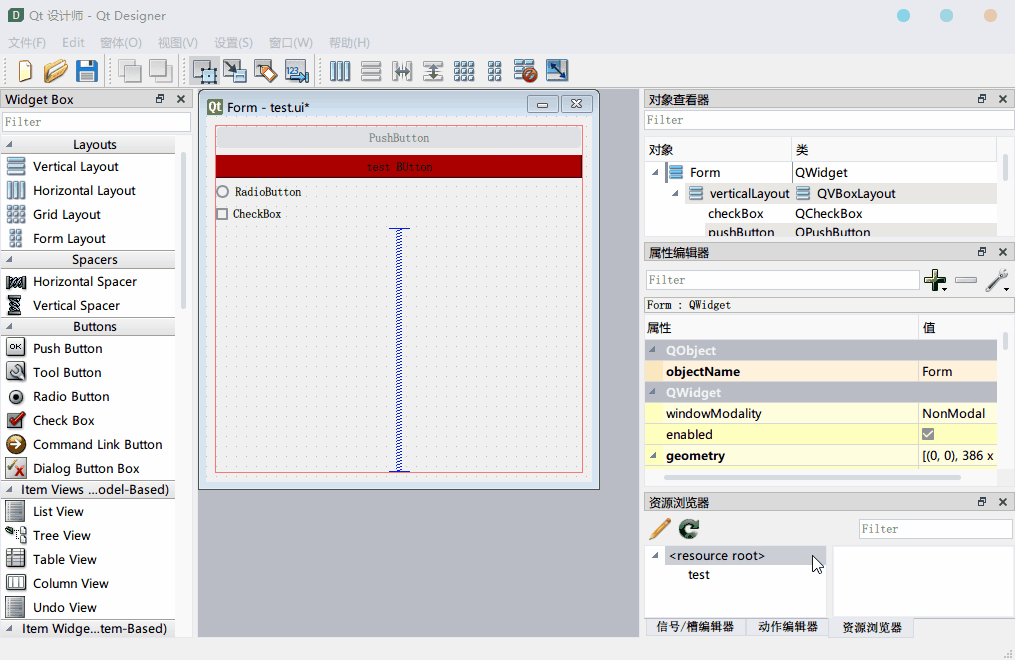
Task: Collapse the verticalLayout tree item
Action: (674, 193)
